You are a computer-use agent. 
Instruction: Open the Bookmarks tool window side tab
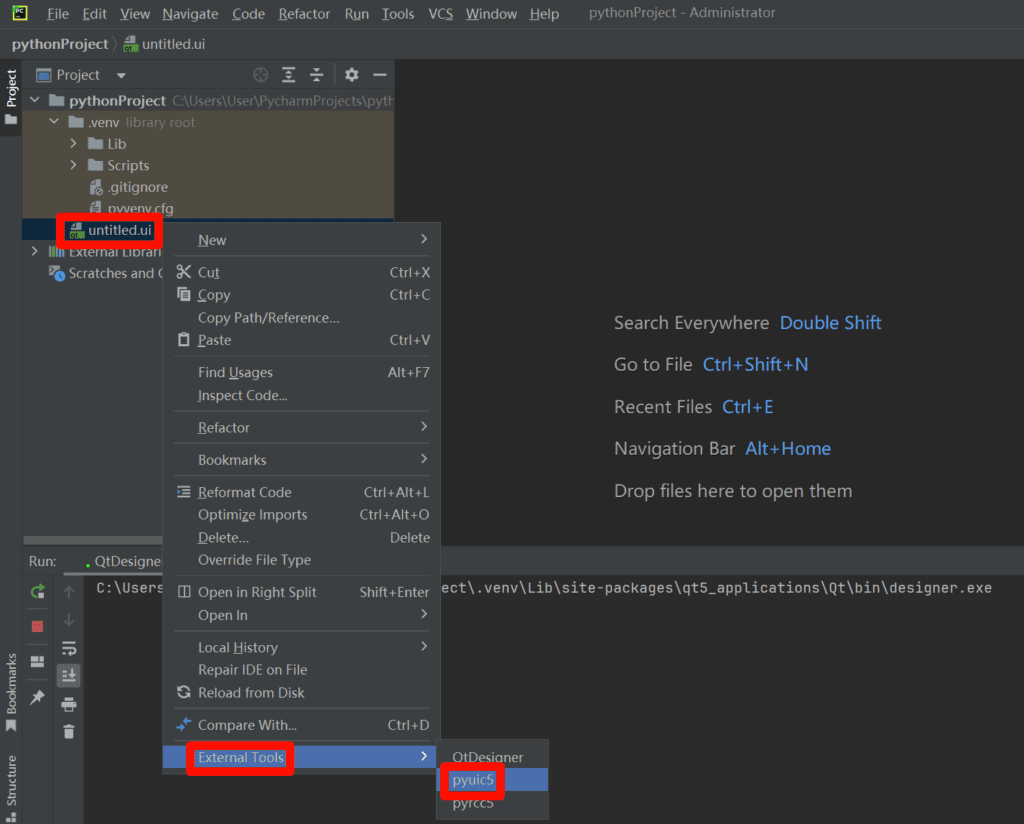11,692
